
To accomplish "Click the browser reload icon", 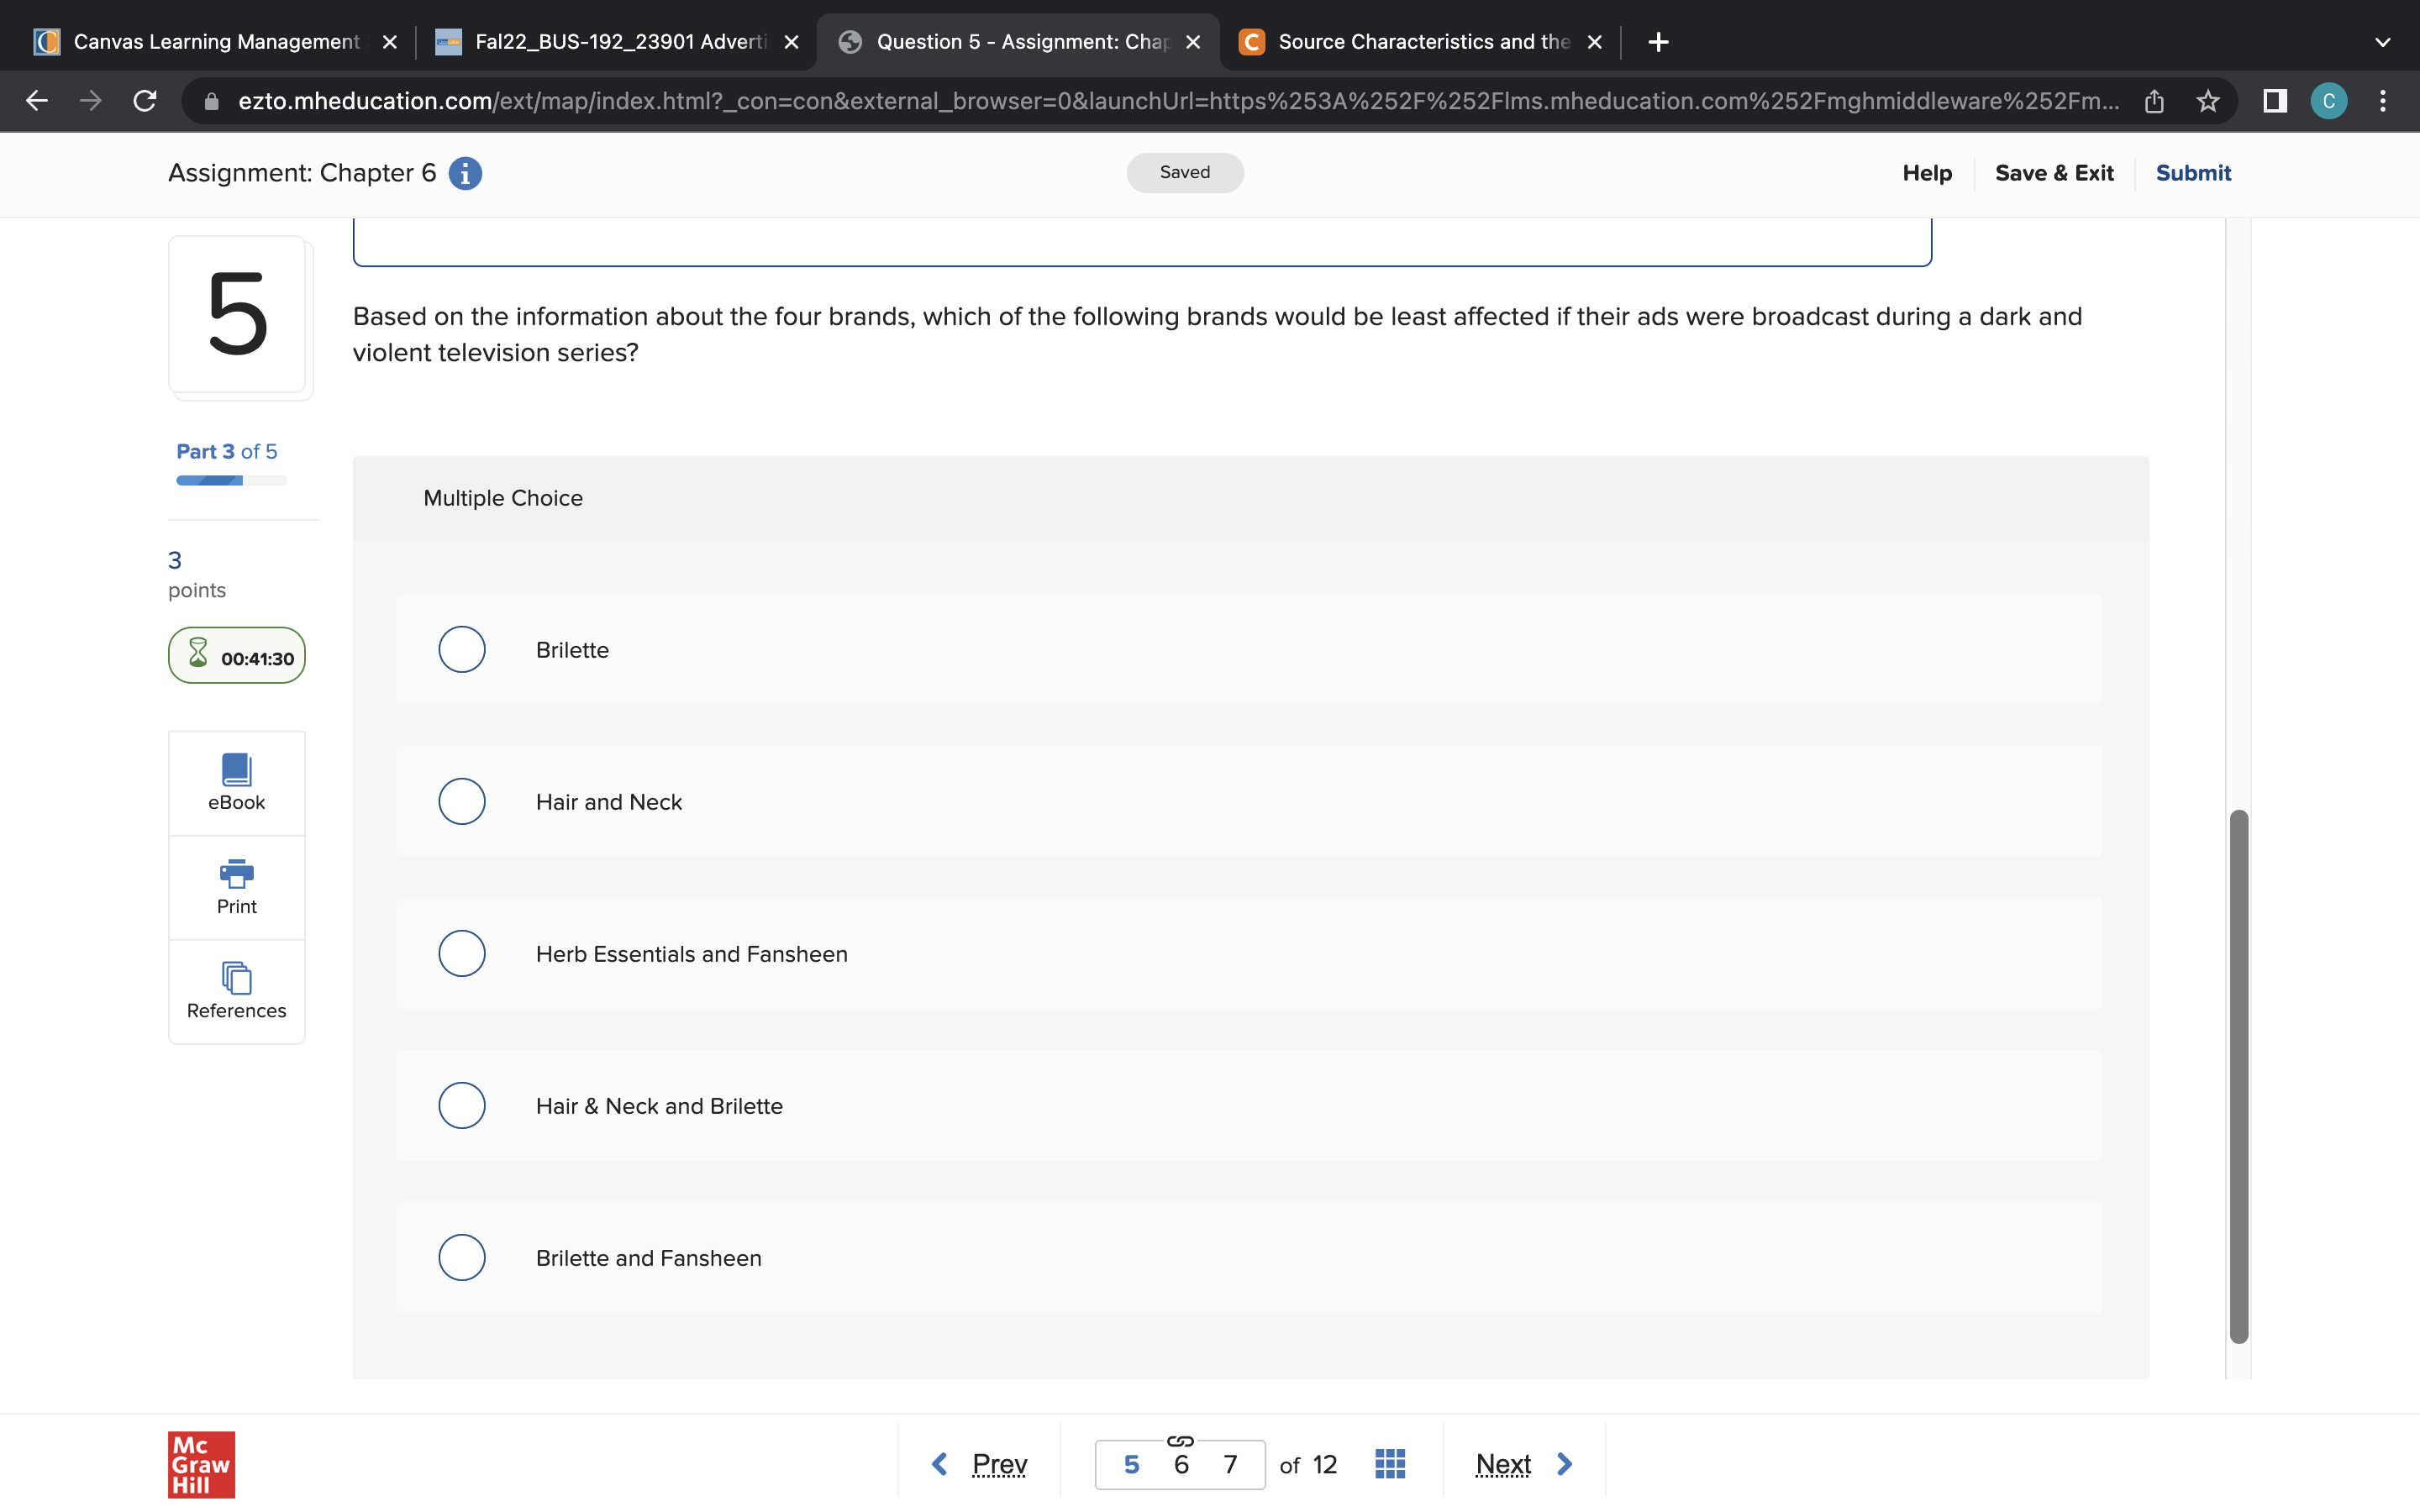I will pos(145,101).
